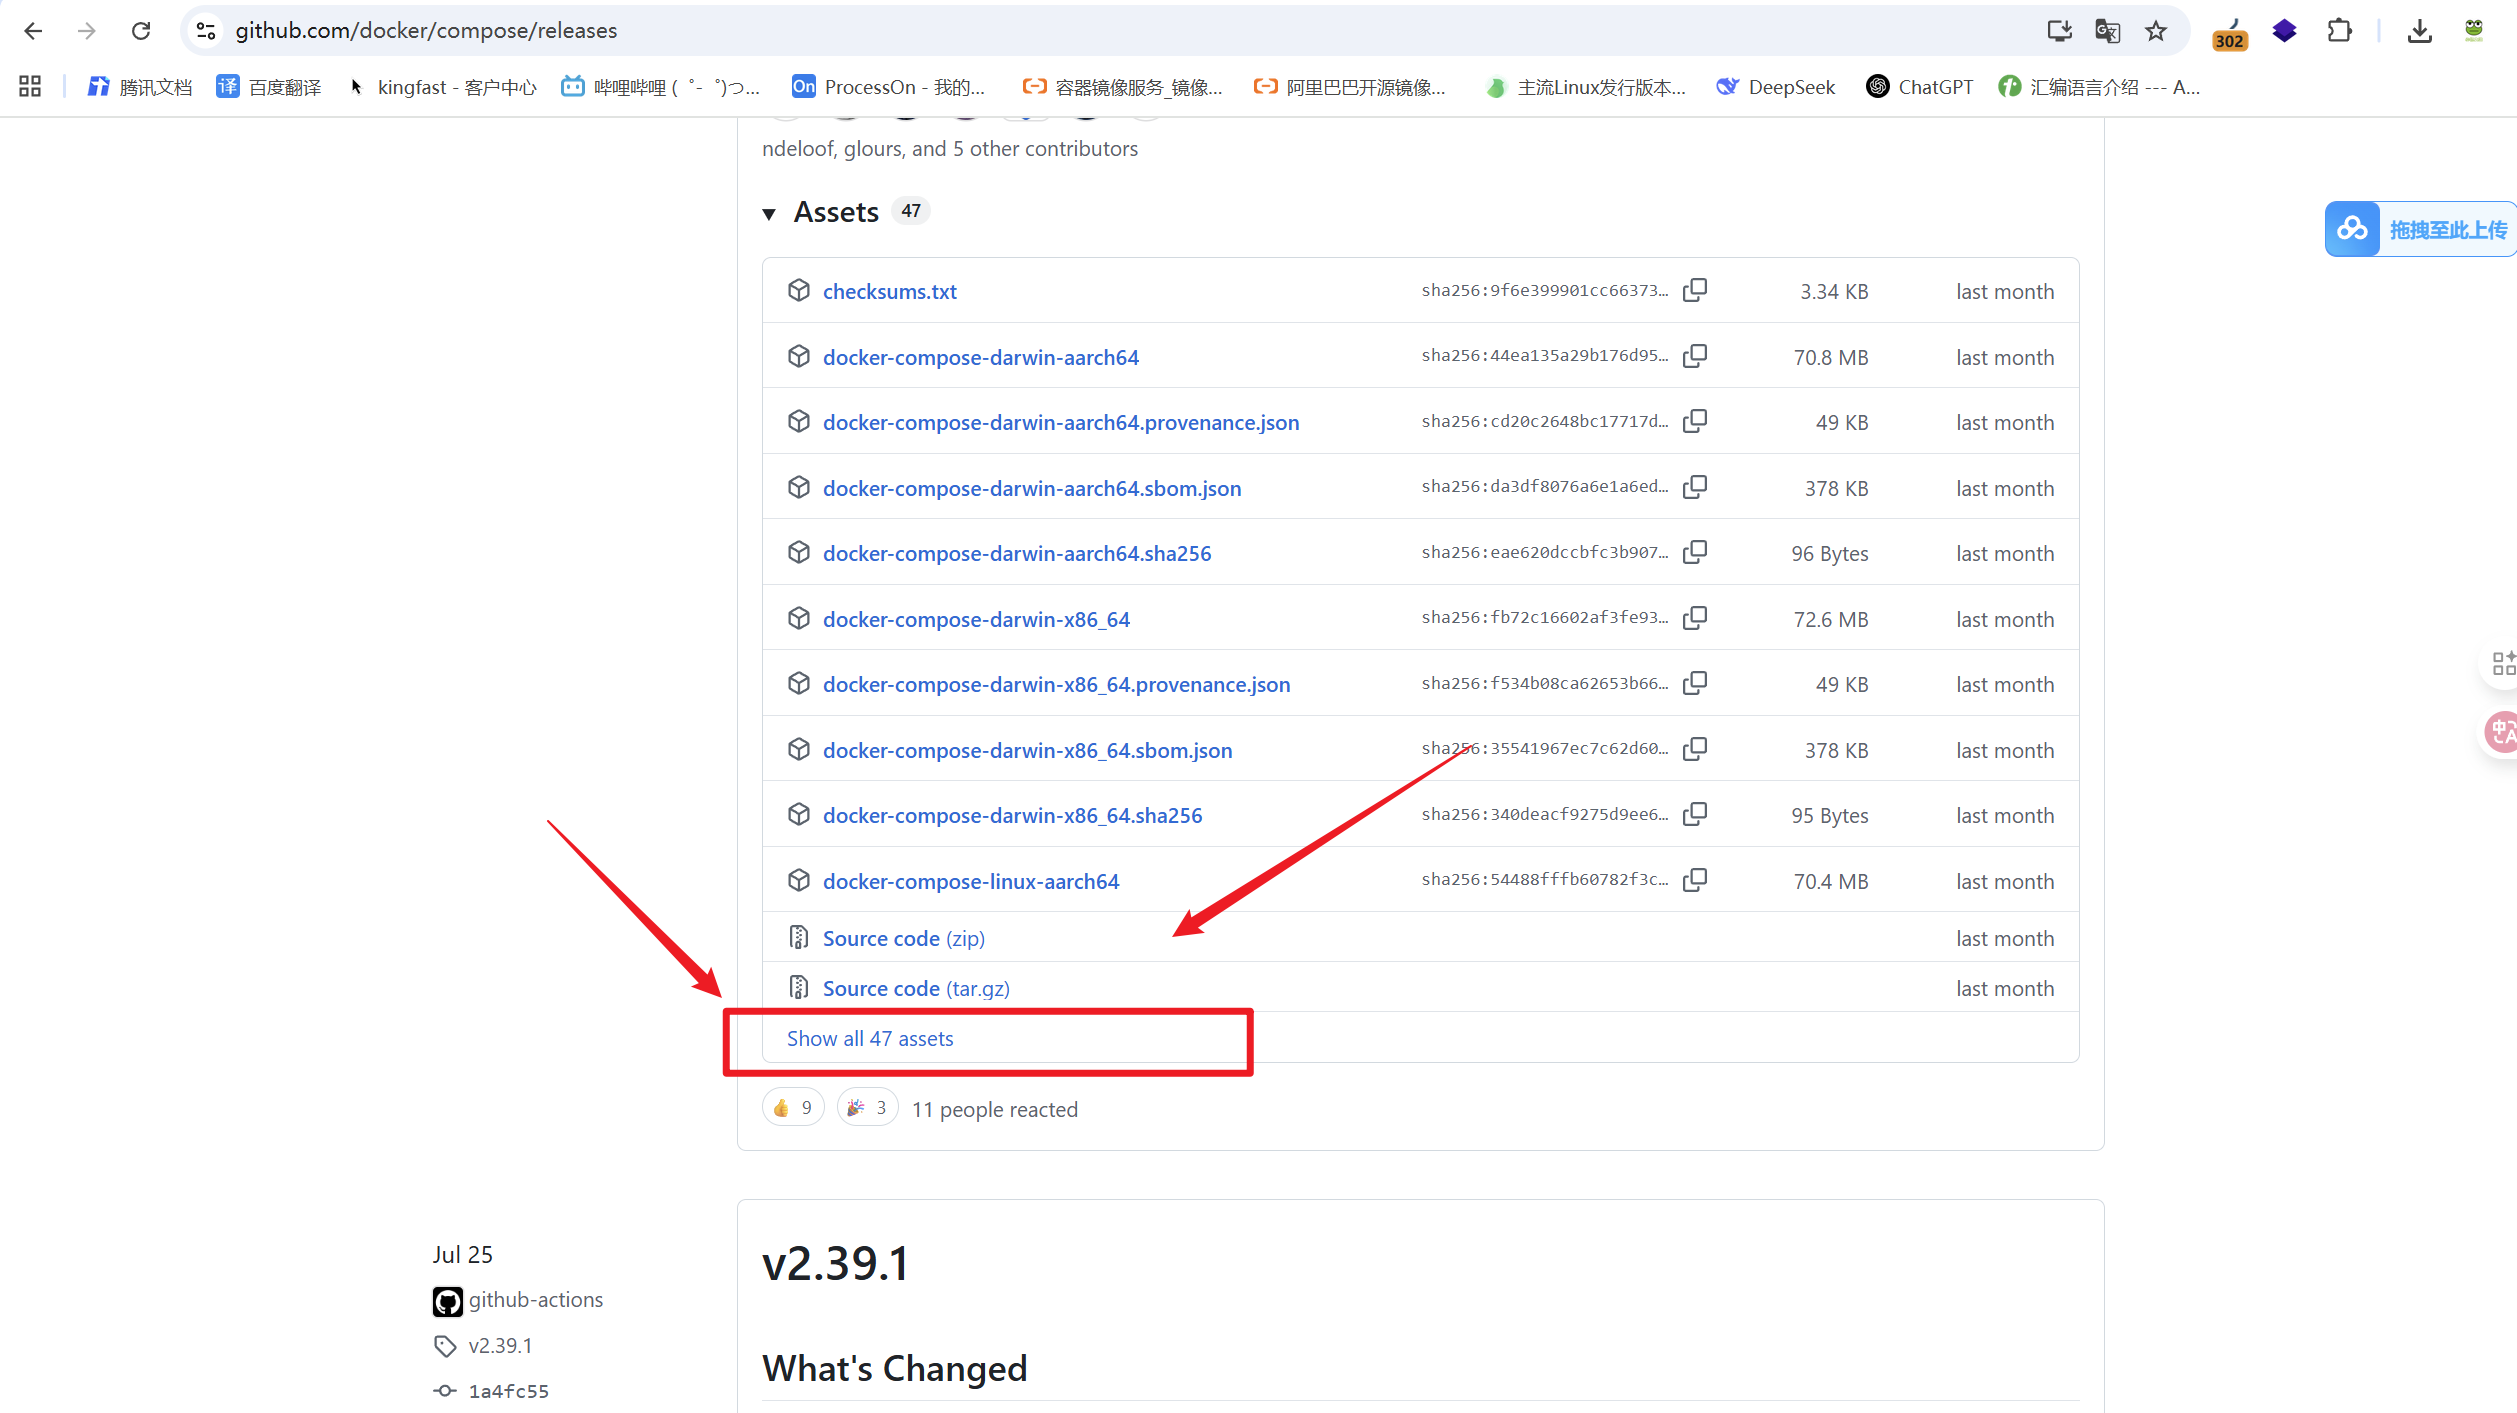Download docker-compose-darwin-x86_64 binary

point(976,620)
